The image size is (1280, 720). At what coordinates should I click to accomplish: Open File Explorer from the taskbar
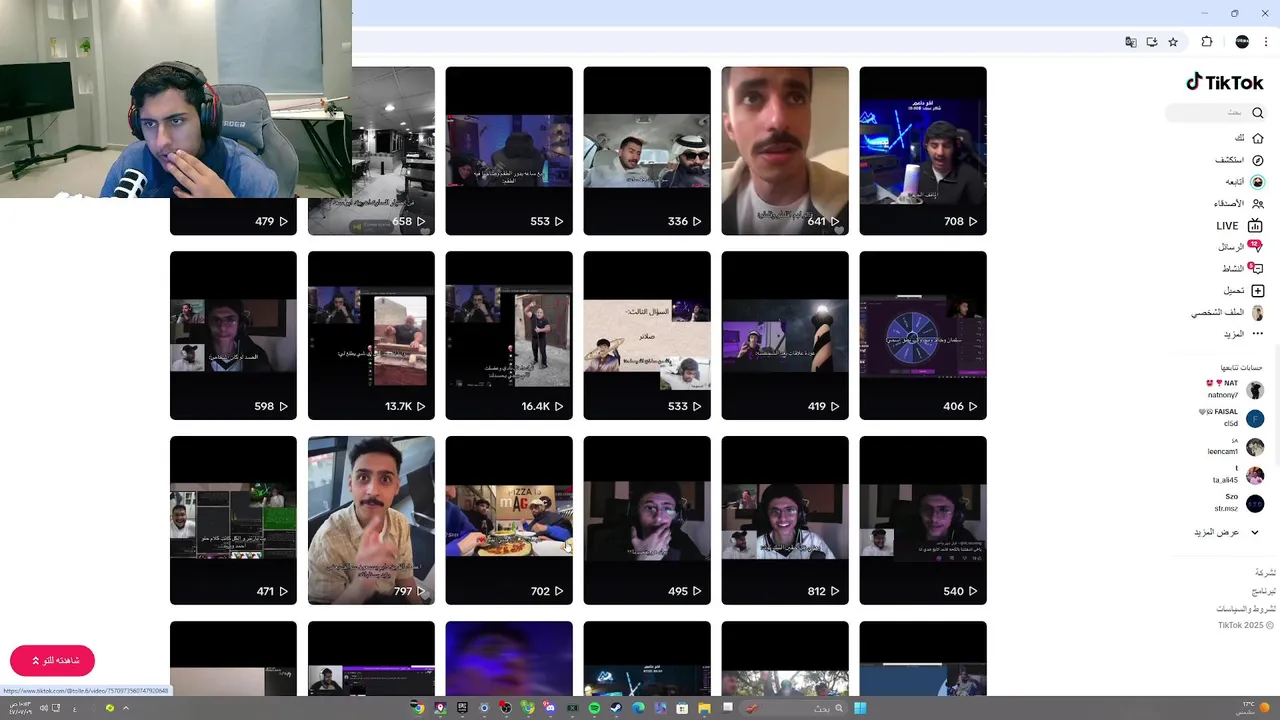[x=704, y=708]
